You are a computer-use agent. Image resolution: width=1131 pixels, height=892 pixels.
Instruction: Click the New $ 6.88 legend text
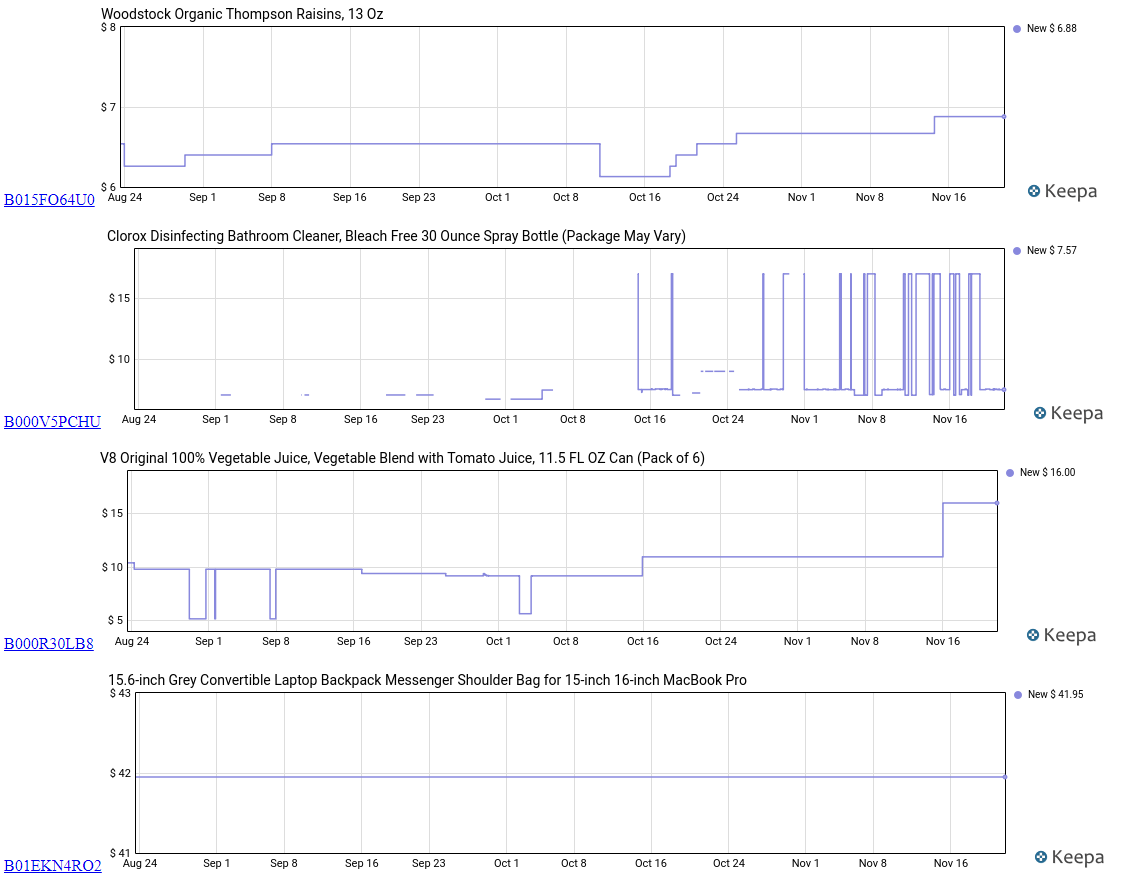(x=1052, y=29)
